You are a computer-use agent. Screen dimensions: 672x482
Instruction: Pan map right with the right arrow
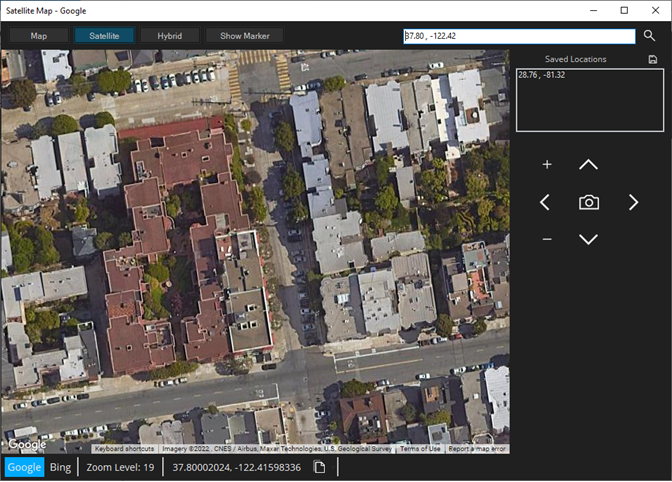coord(633,202)
